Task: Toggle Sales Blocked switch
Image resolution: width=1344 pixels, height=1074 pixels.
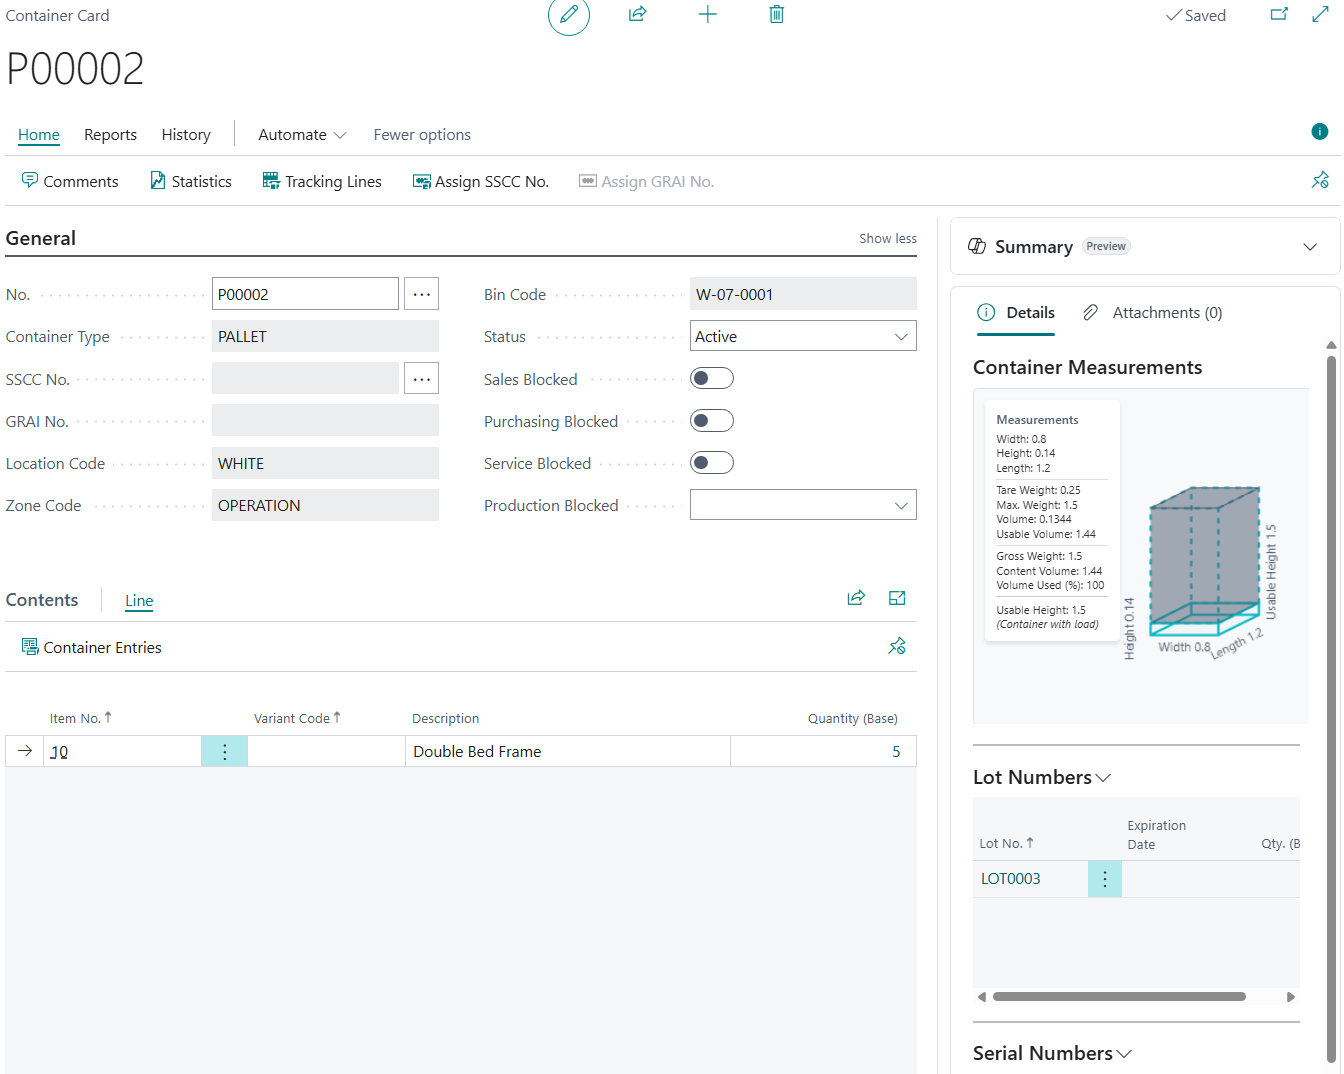Action: [712, 378]
